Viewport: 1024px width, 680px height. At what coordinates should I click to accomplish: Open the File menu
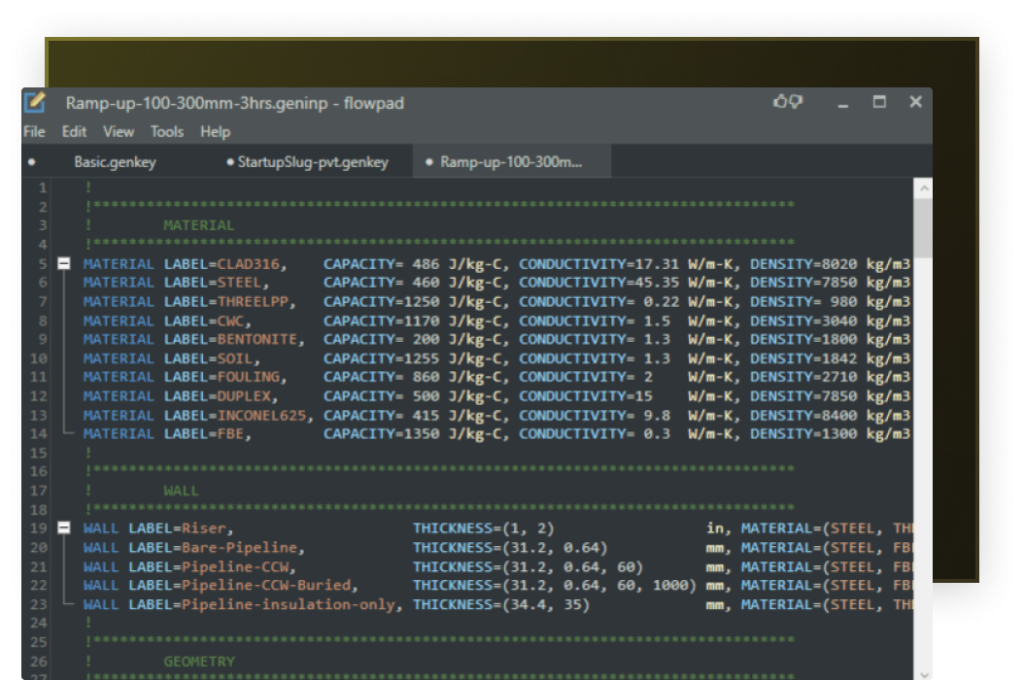tap(34, 132)
